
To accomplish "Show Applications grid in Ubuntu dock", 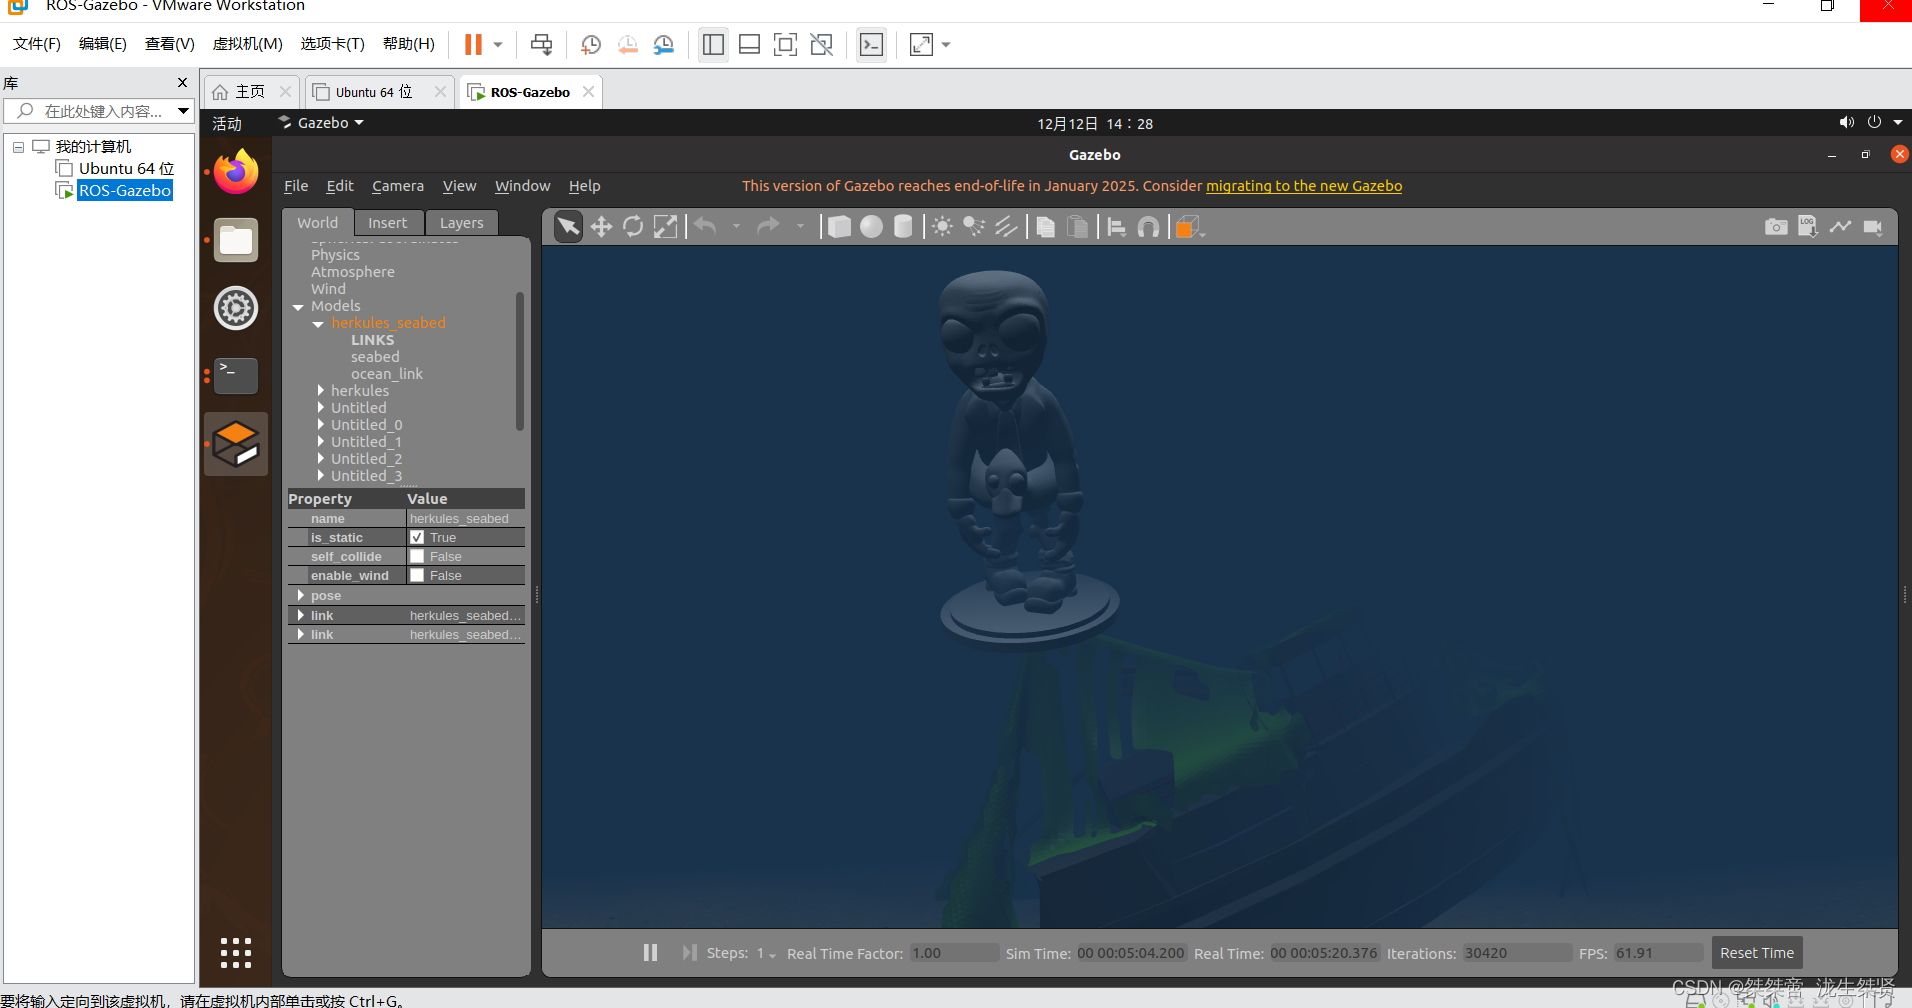I will point(236,952).
